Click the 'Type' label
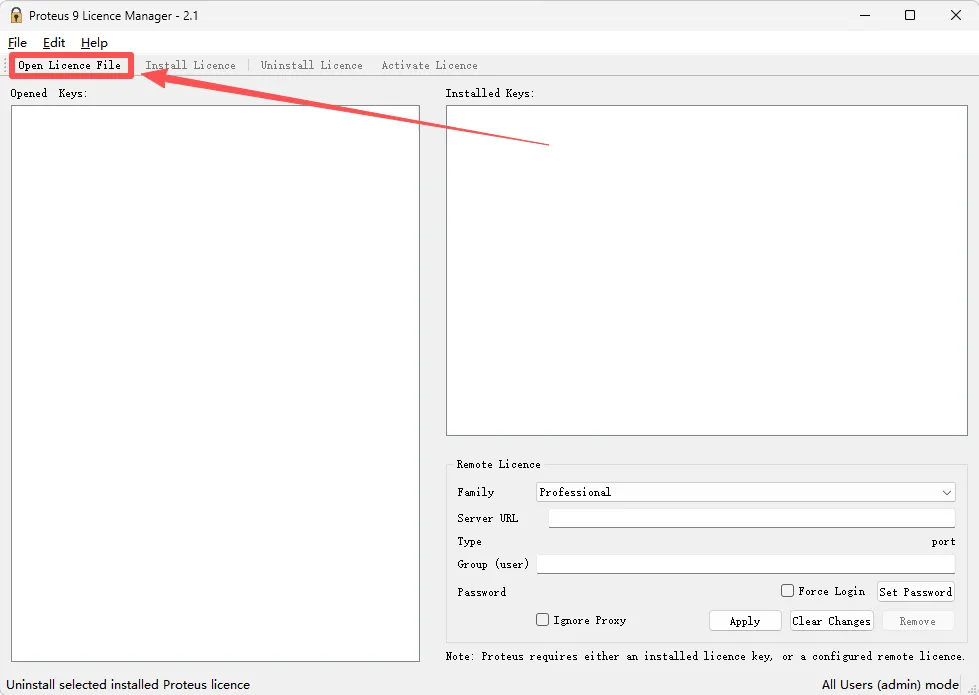 pyautogui.click(x=469, y=541)
